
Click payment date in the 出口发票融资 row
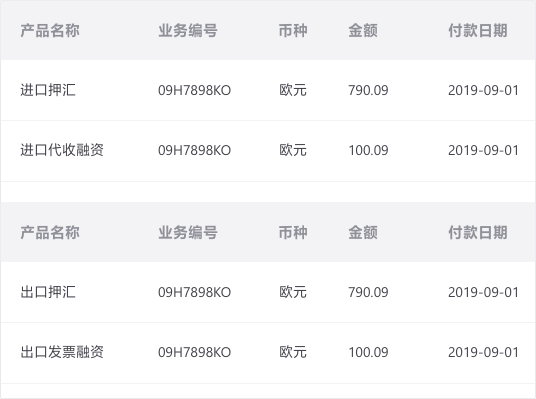[x=483, y=352]
